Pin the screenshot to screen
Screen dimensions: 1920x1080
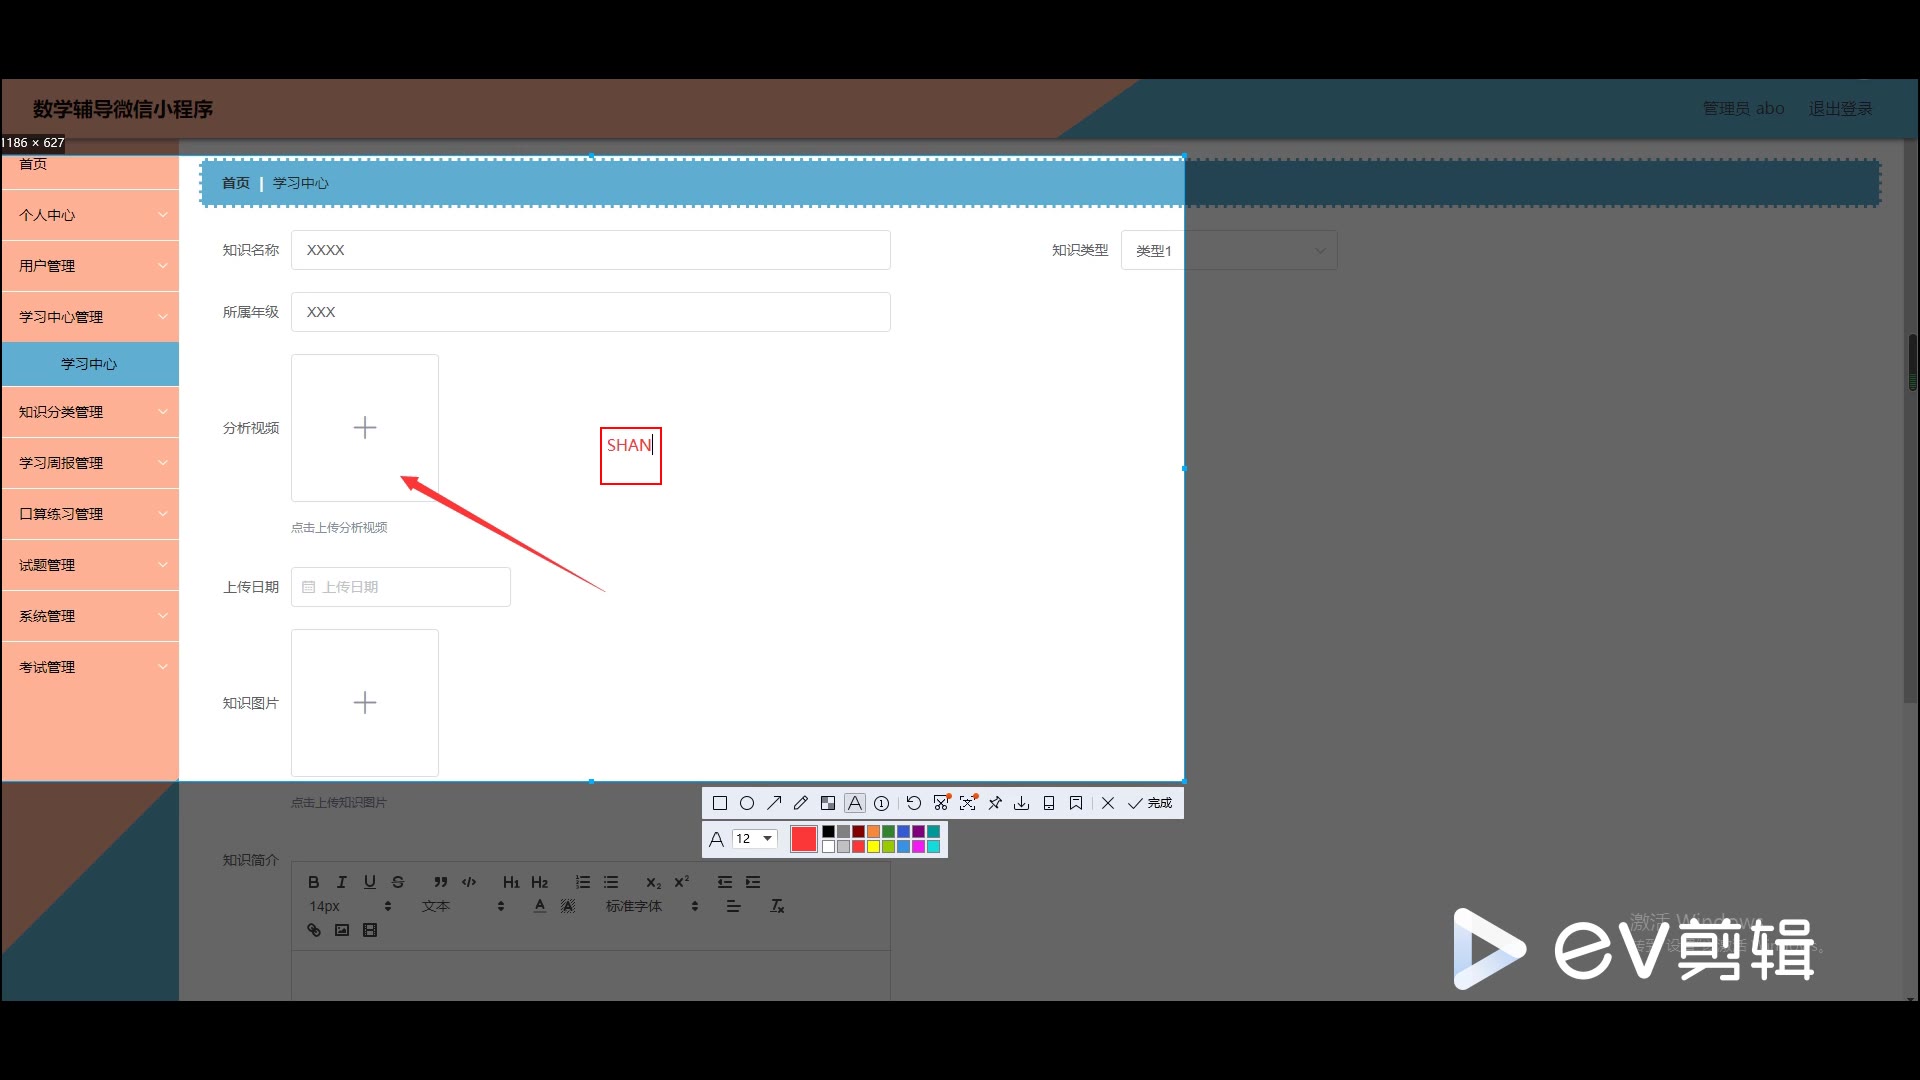[x=995, y=803]
